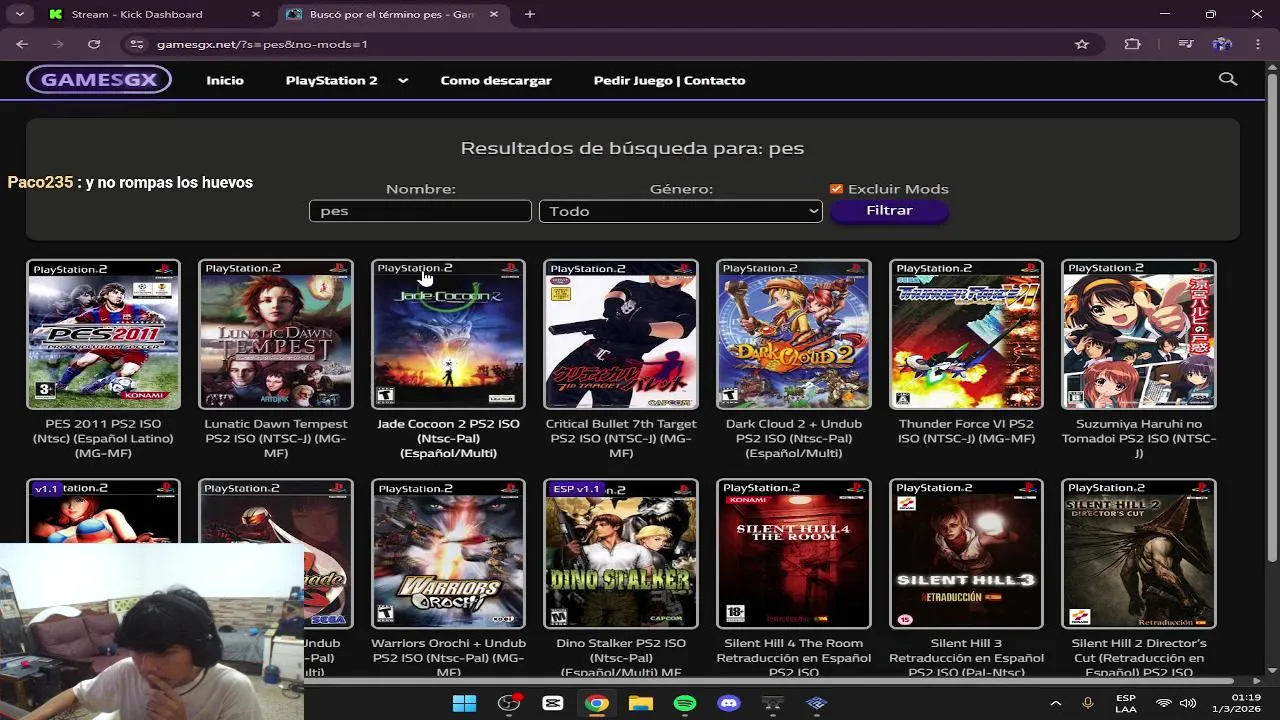Expand the PlayStation 2 menu chevron

403,80
